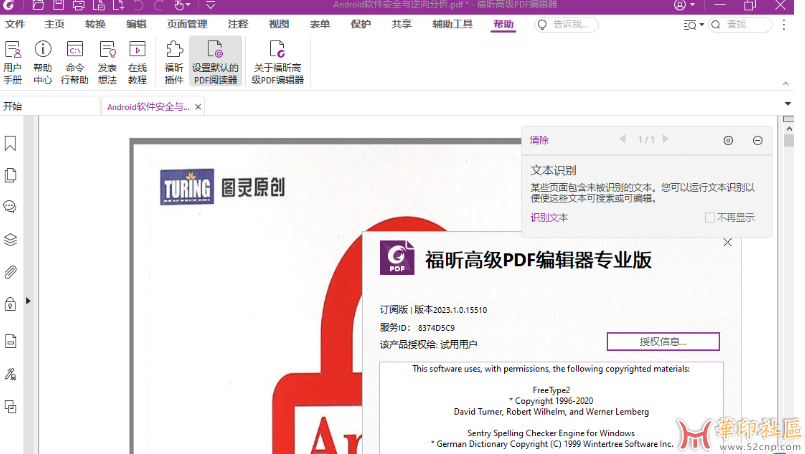Image resolution: width=805 pixels, height=454 pixels.
Task: Open 在线教程 online tutorials
Action: [137, 62]
